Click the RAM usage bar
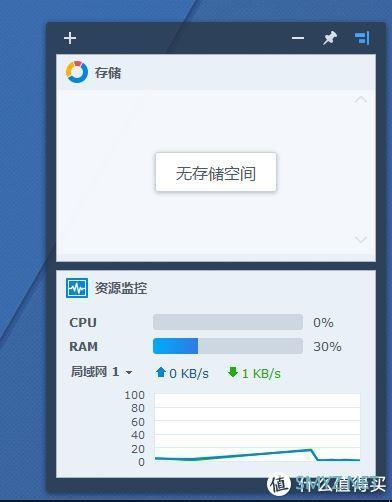This screenshot has width=392, height=502. [228, 346]
